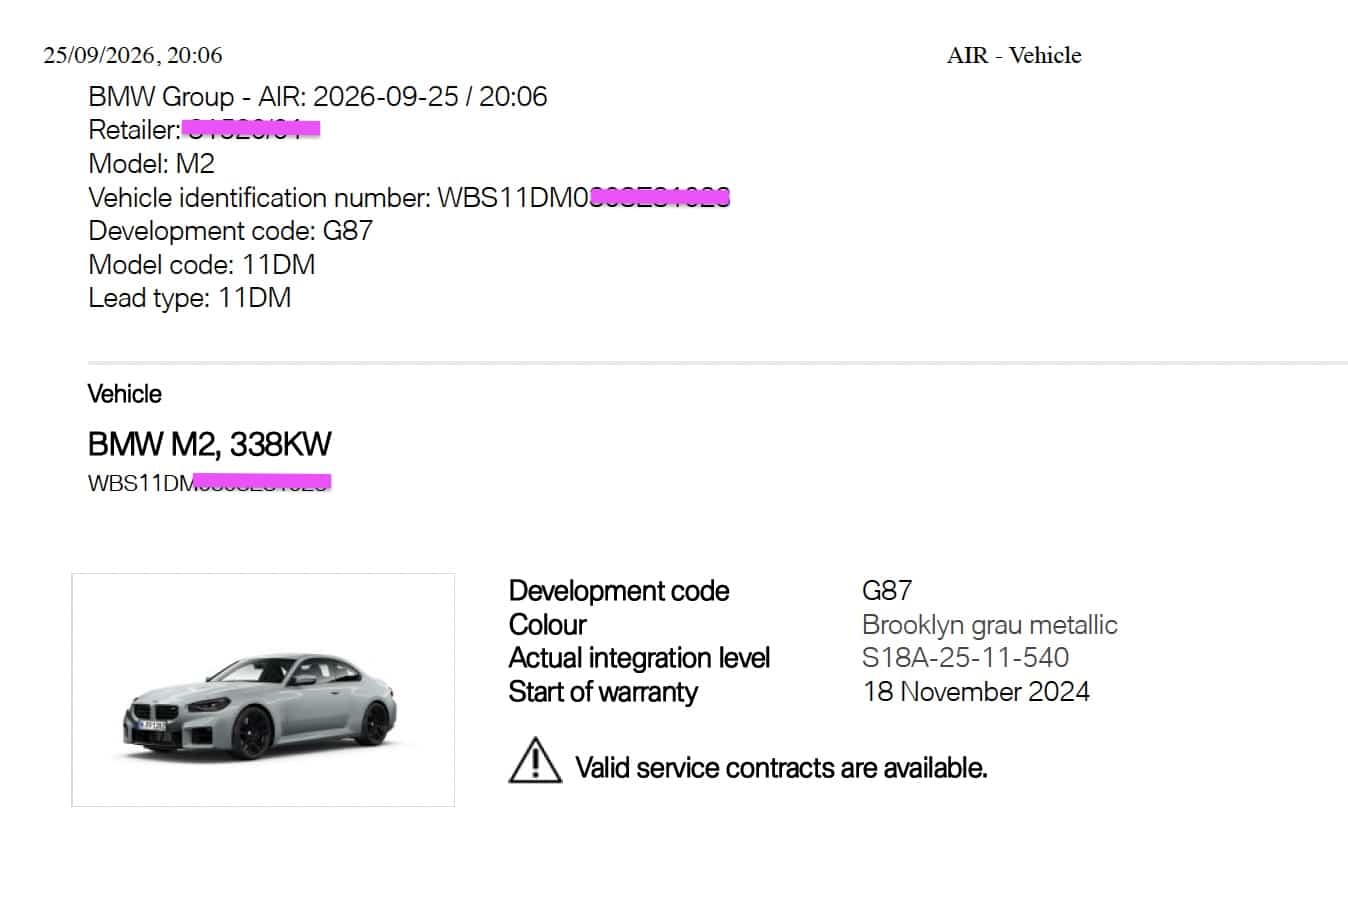Click the 'Vehicle identification number' line
The image size is (1348, 920).
(409, 197)
